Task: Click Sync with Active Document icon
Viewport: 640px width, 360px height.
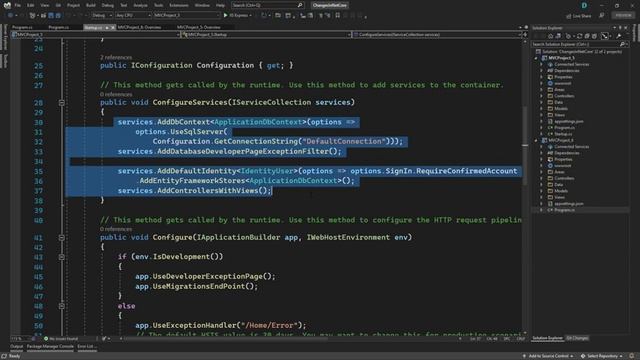Action: tap(579, 36)
